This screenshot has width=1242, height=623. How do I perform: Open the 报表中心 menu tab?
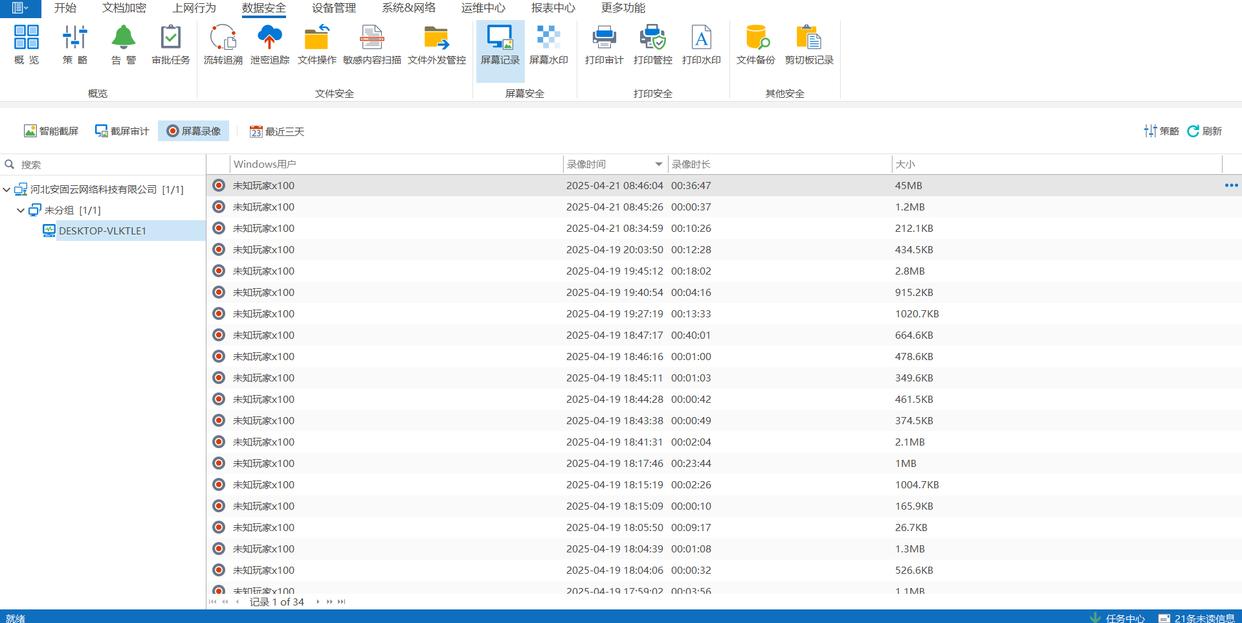coord(553,8)
